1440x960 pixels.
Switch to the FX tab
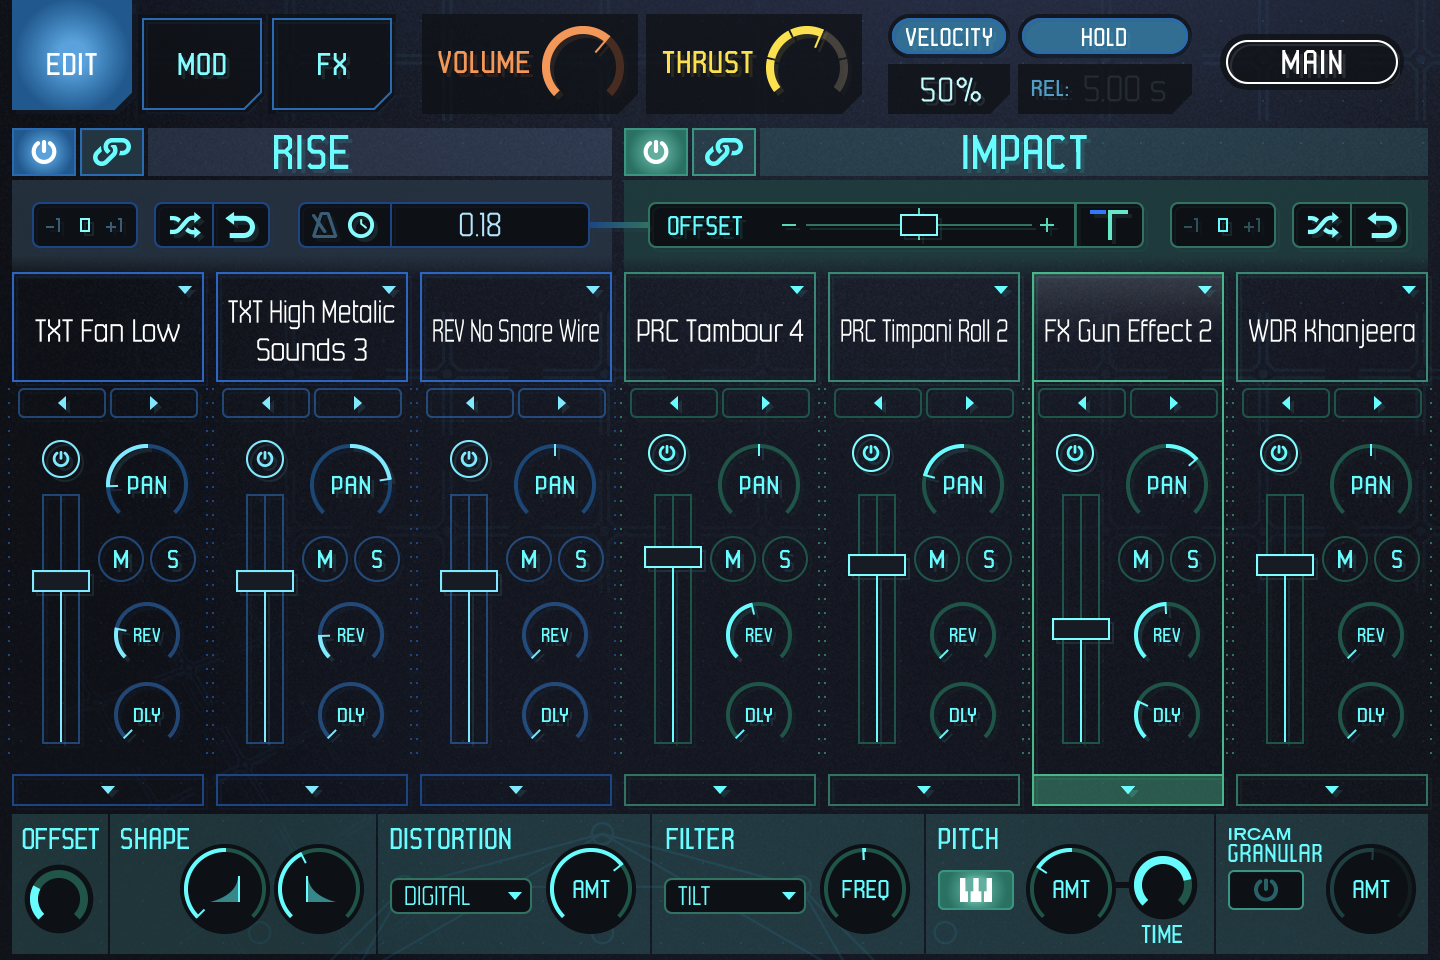(x=332, y=63)
